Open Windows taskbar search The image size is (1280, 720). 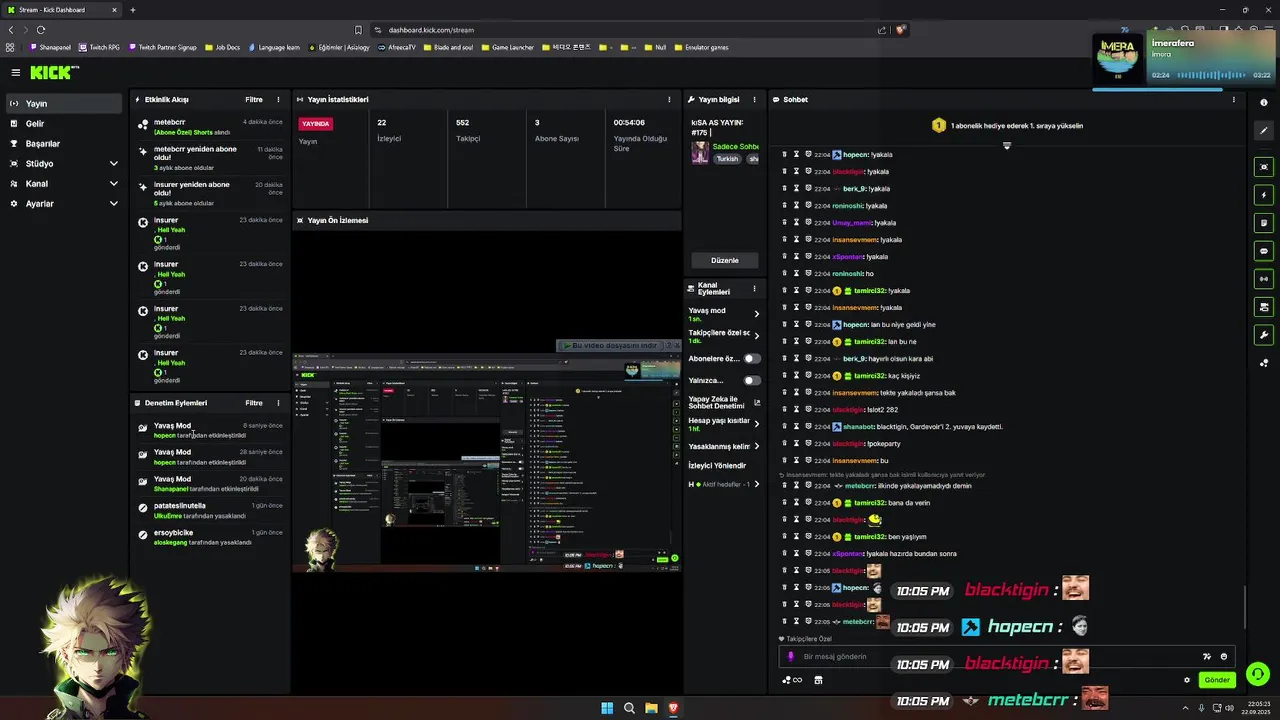click(629, 708)
